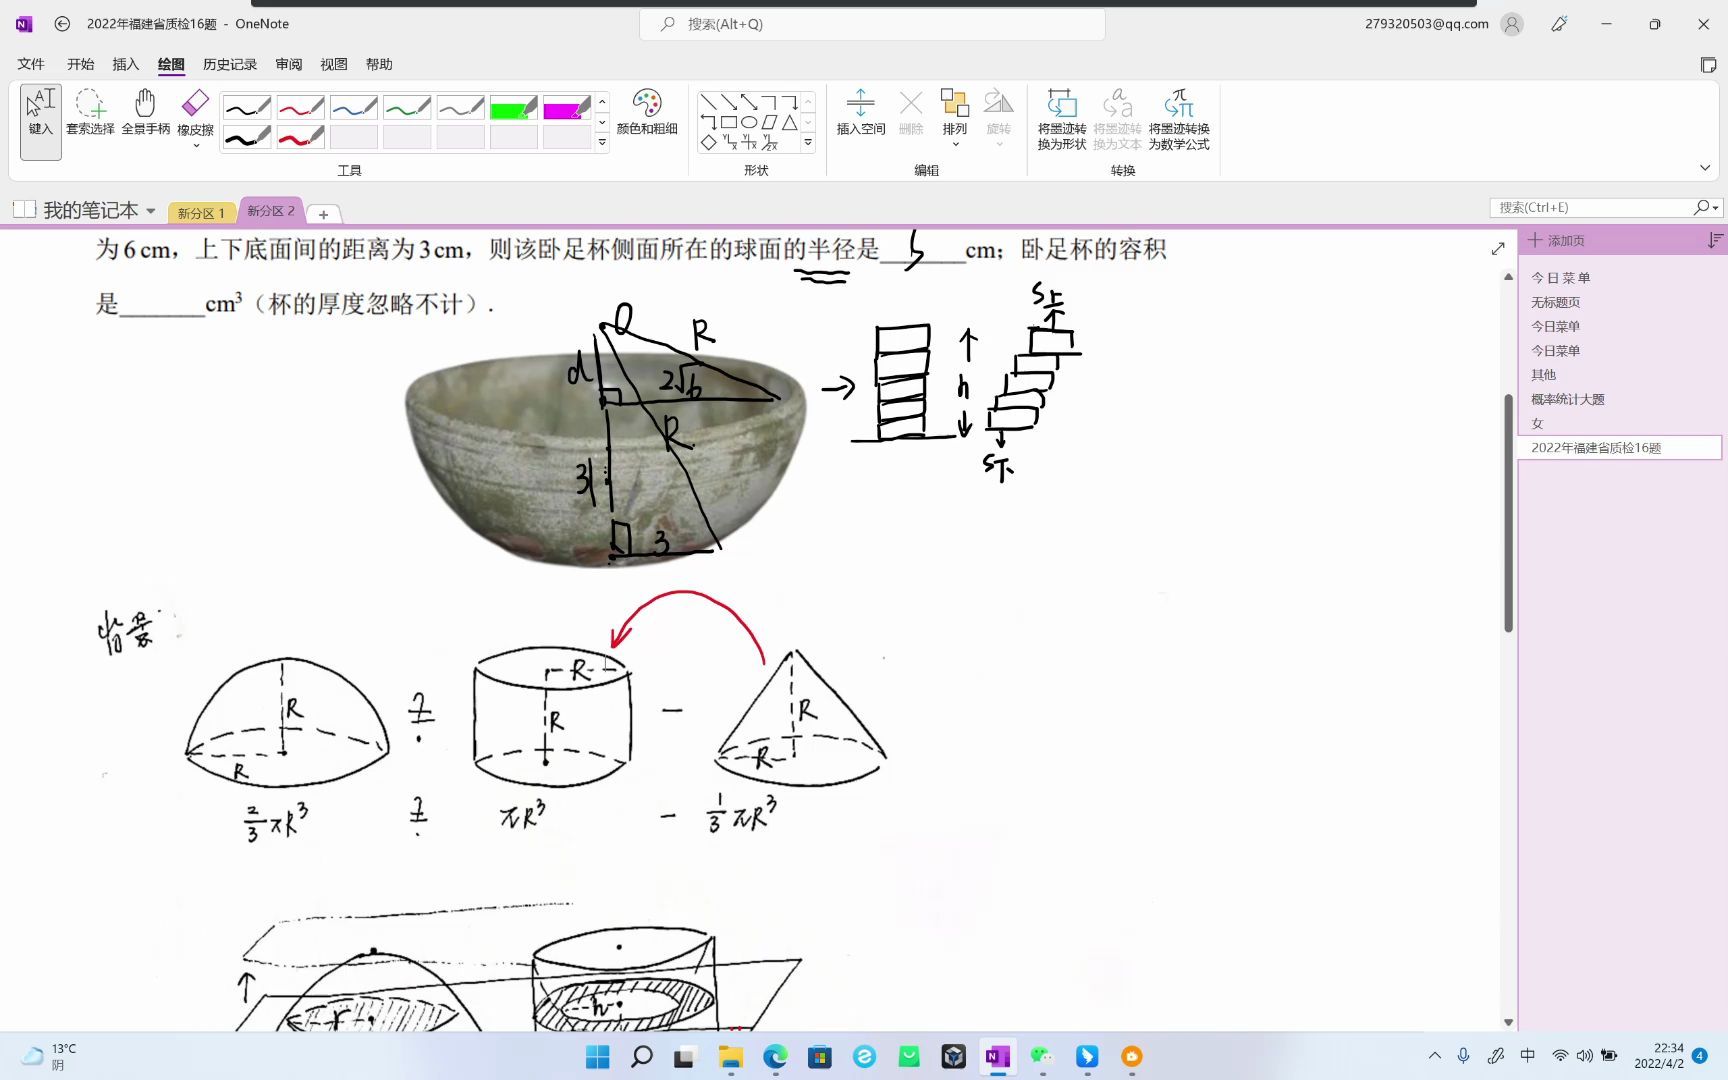This screenshot has height=1080, width=1728.
Task: Select the magenta highlighter
Action: point(567,107)
